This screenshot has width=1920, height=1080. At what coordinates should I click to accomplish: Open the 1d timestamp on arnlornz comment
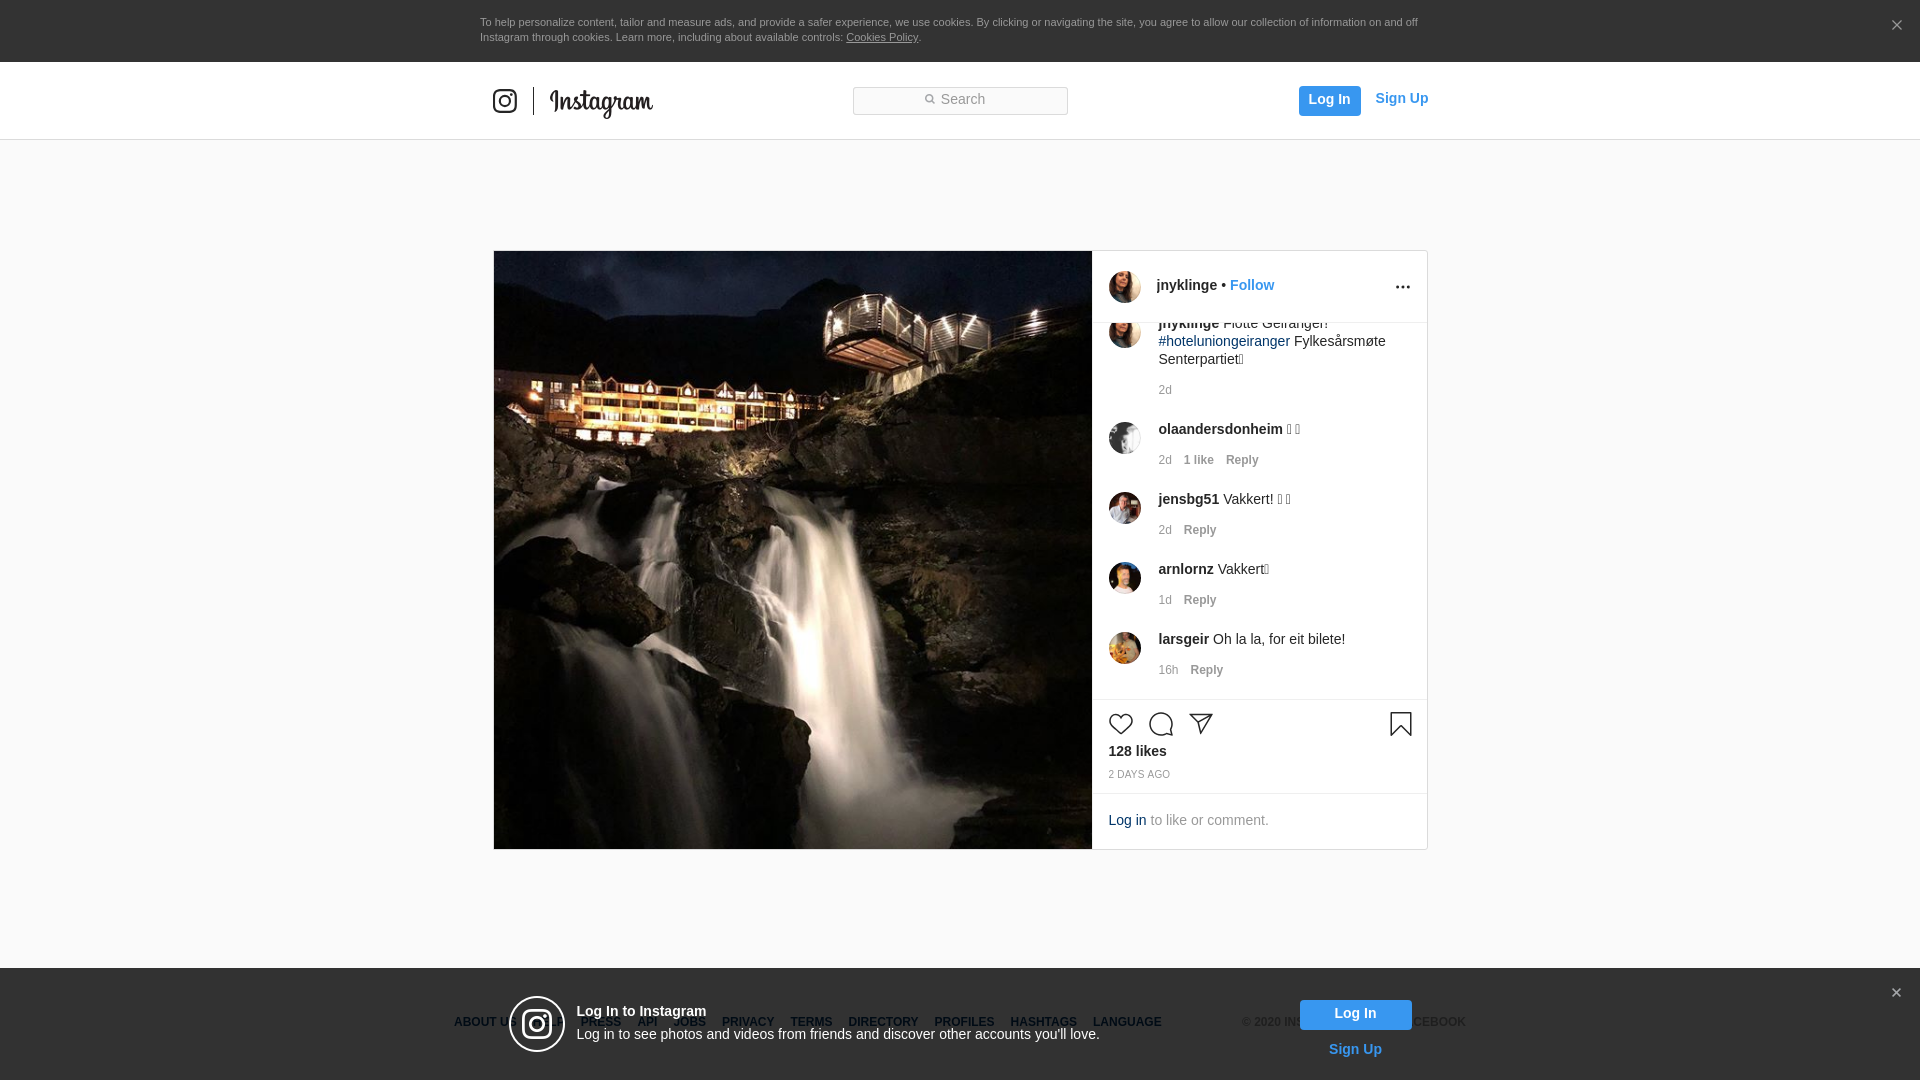pos(1164,600)
